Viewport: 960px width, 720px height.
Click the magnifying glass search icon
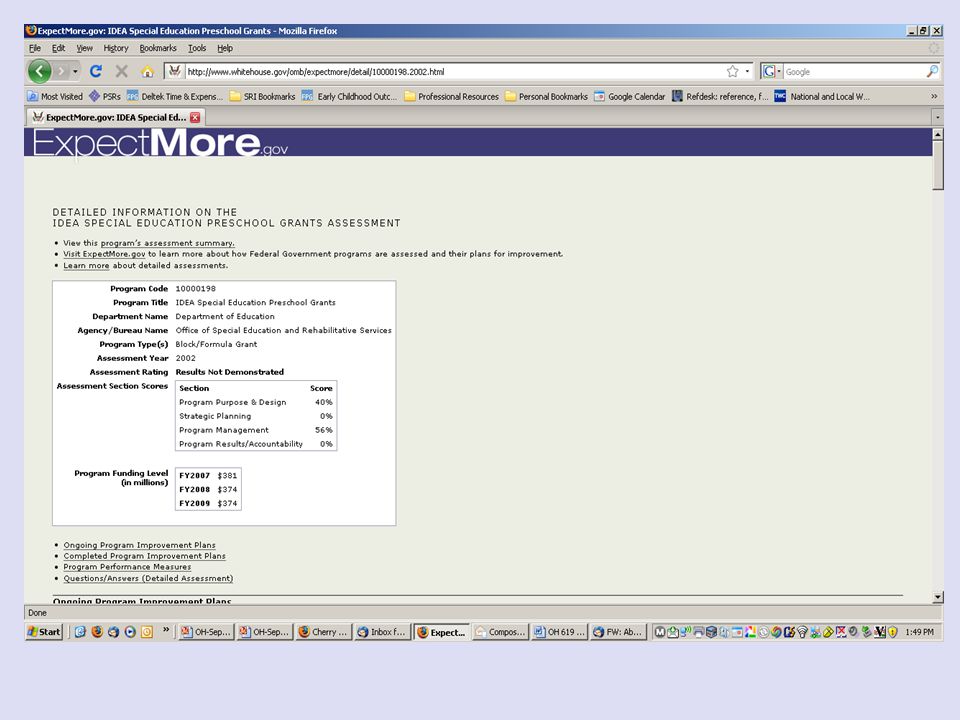click(932, 72)
